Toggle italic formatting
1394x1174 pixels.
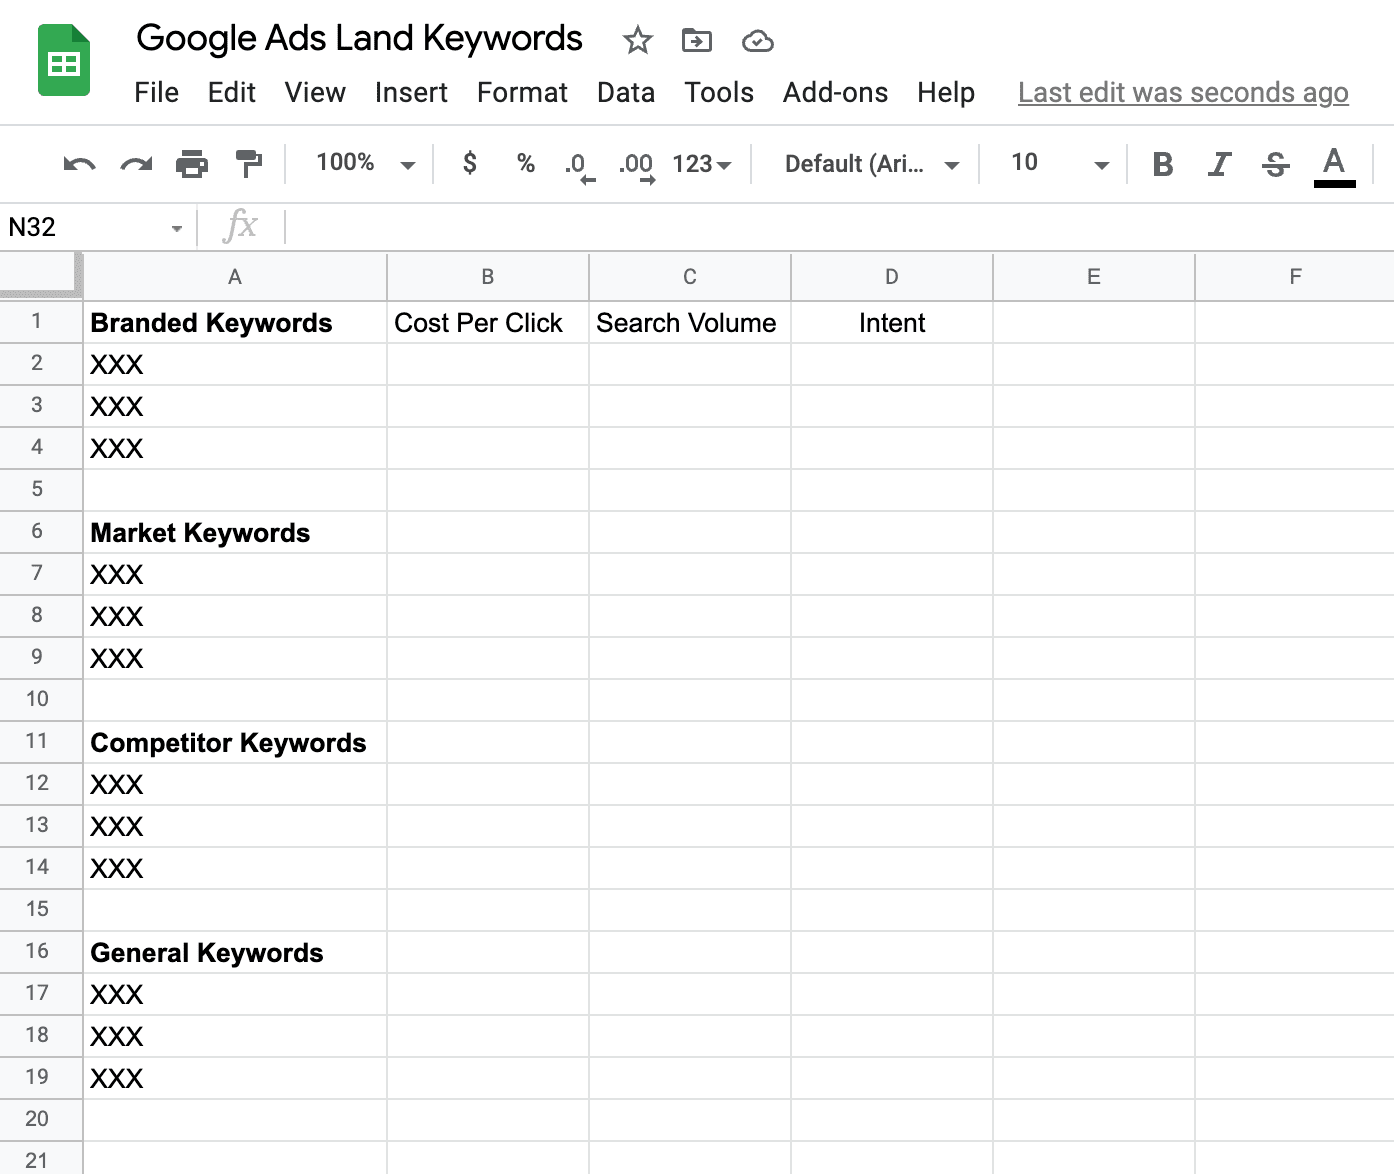1218,164
